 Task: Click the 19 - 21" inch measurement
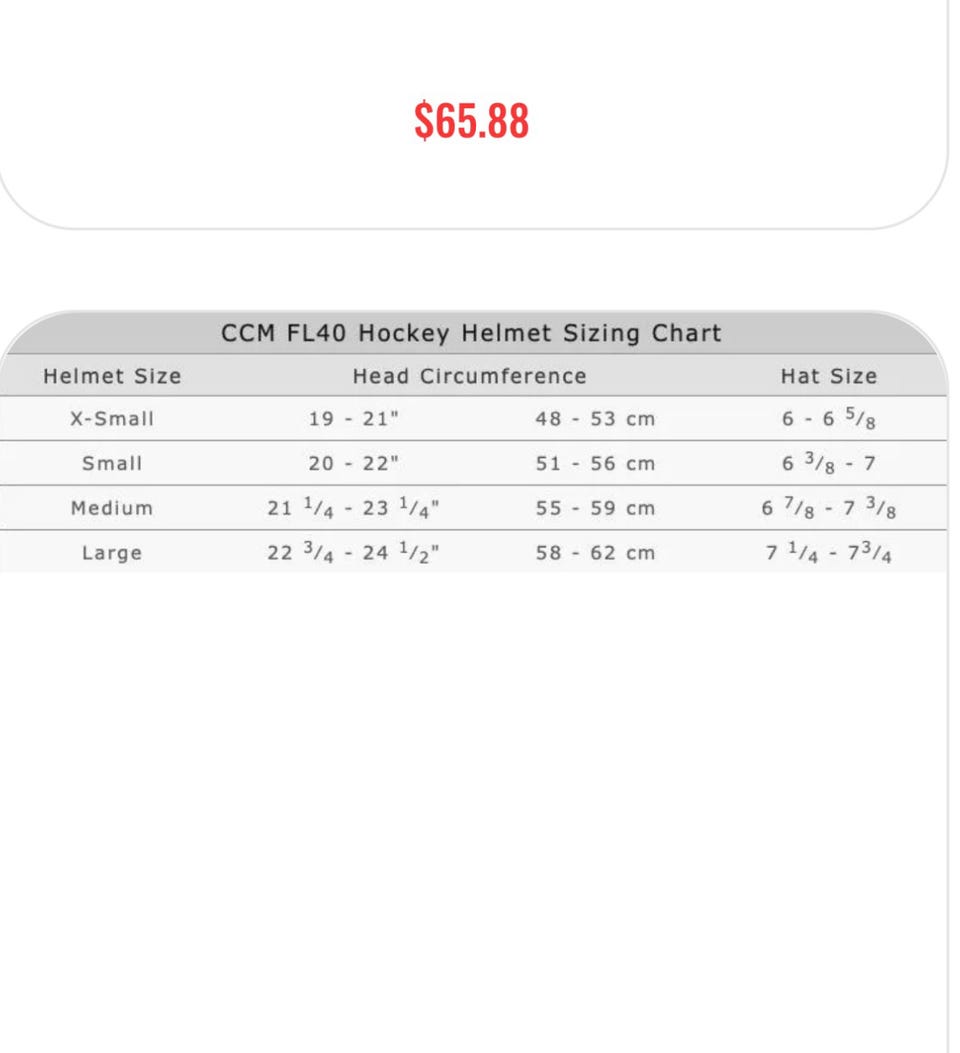pyautogui.click(x=354, y=419)
